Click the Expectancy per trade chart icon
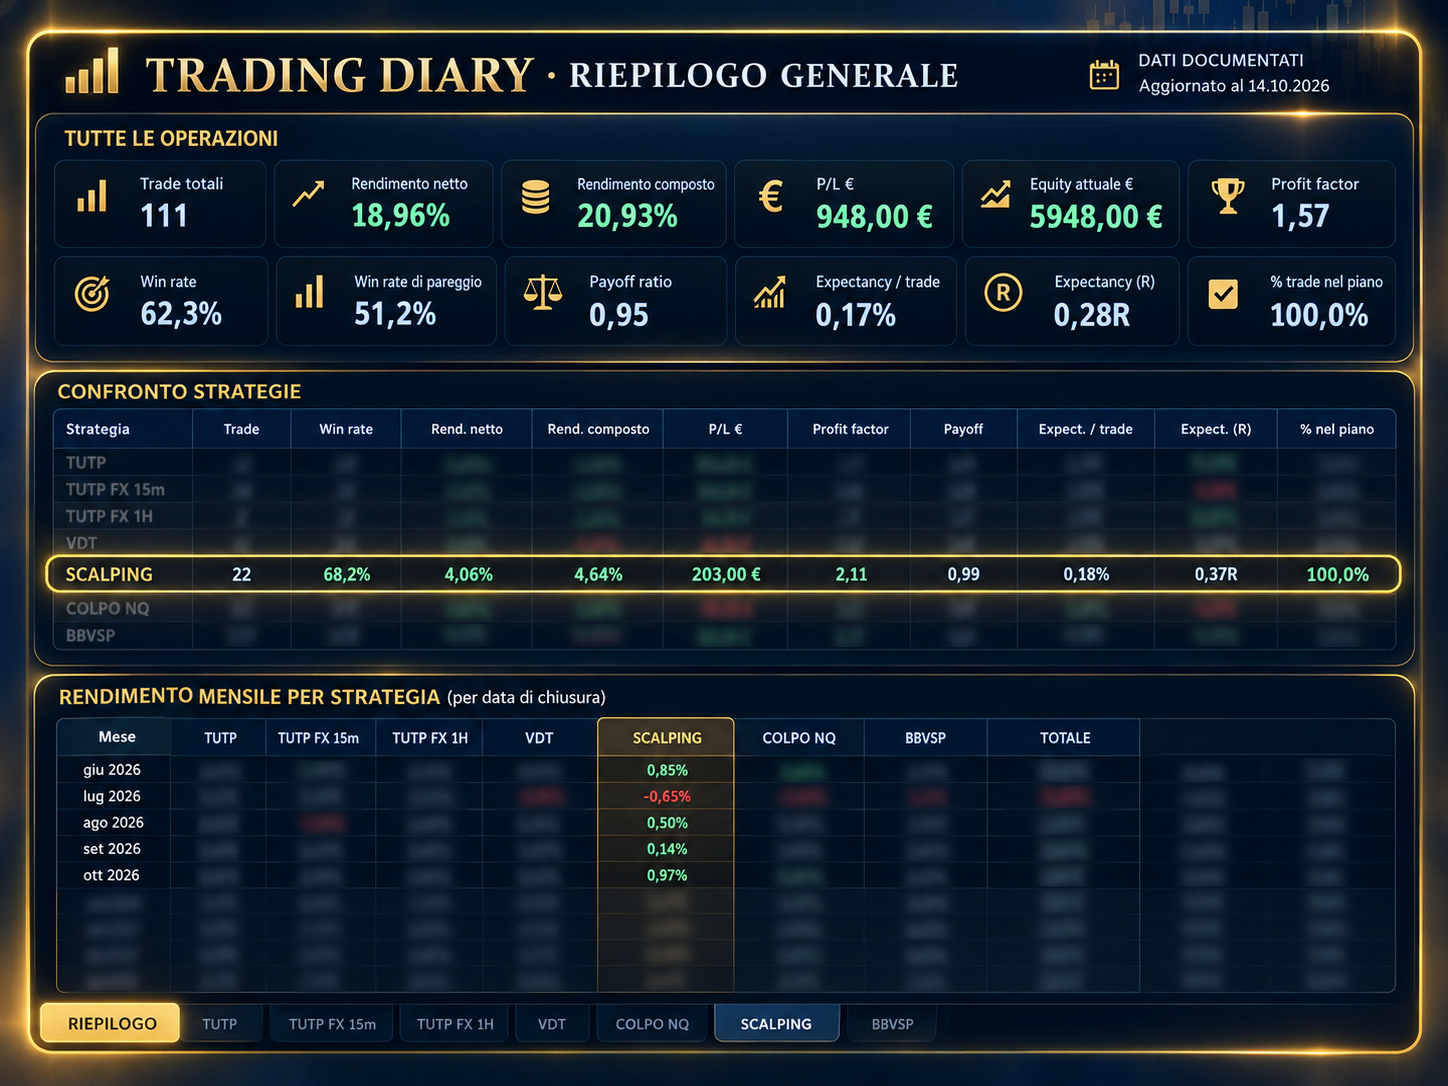The image size is (1448, 1086). pyautogui.click(x=770, y=293)
